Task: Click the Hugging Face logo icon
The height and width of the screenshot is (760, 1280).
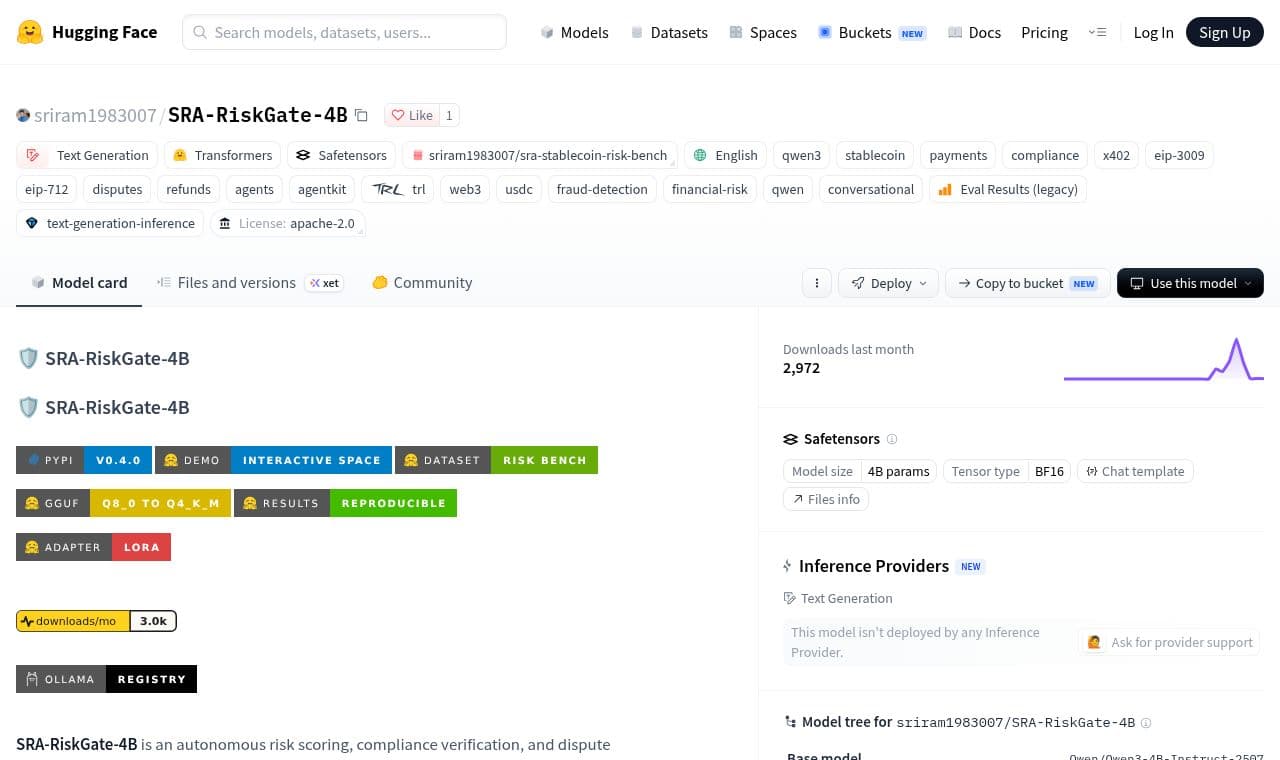Action: point(30,32)
